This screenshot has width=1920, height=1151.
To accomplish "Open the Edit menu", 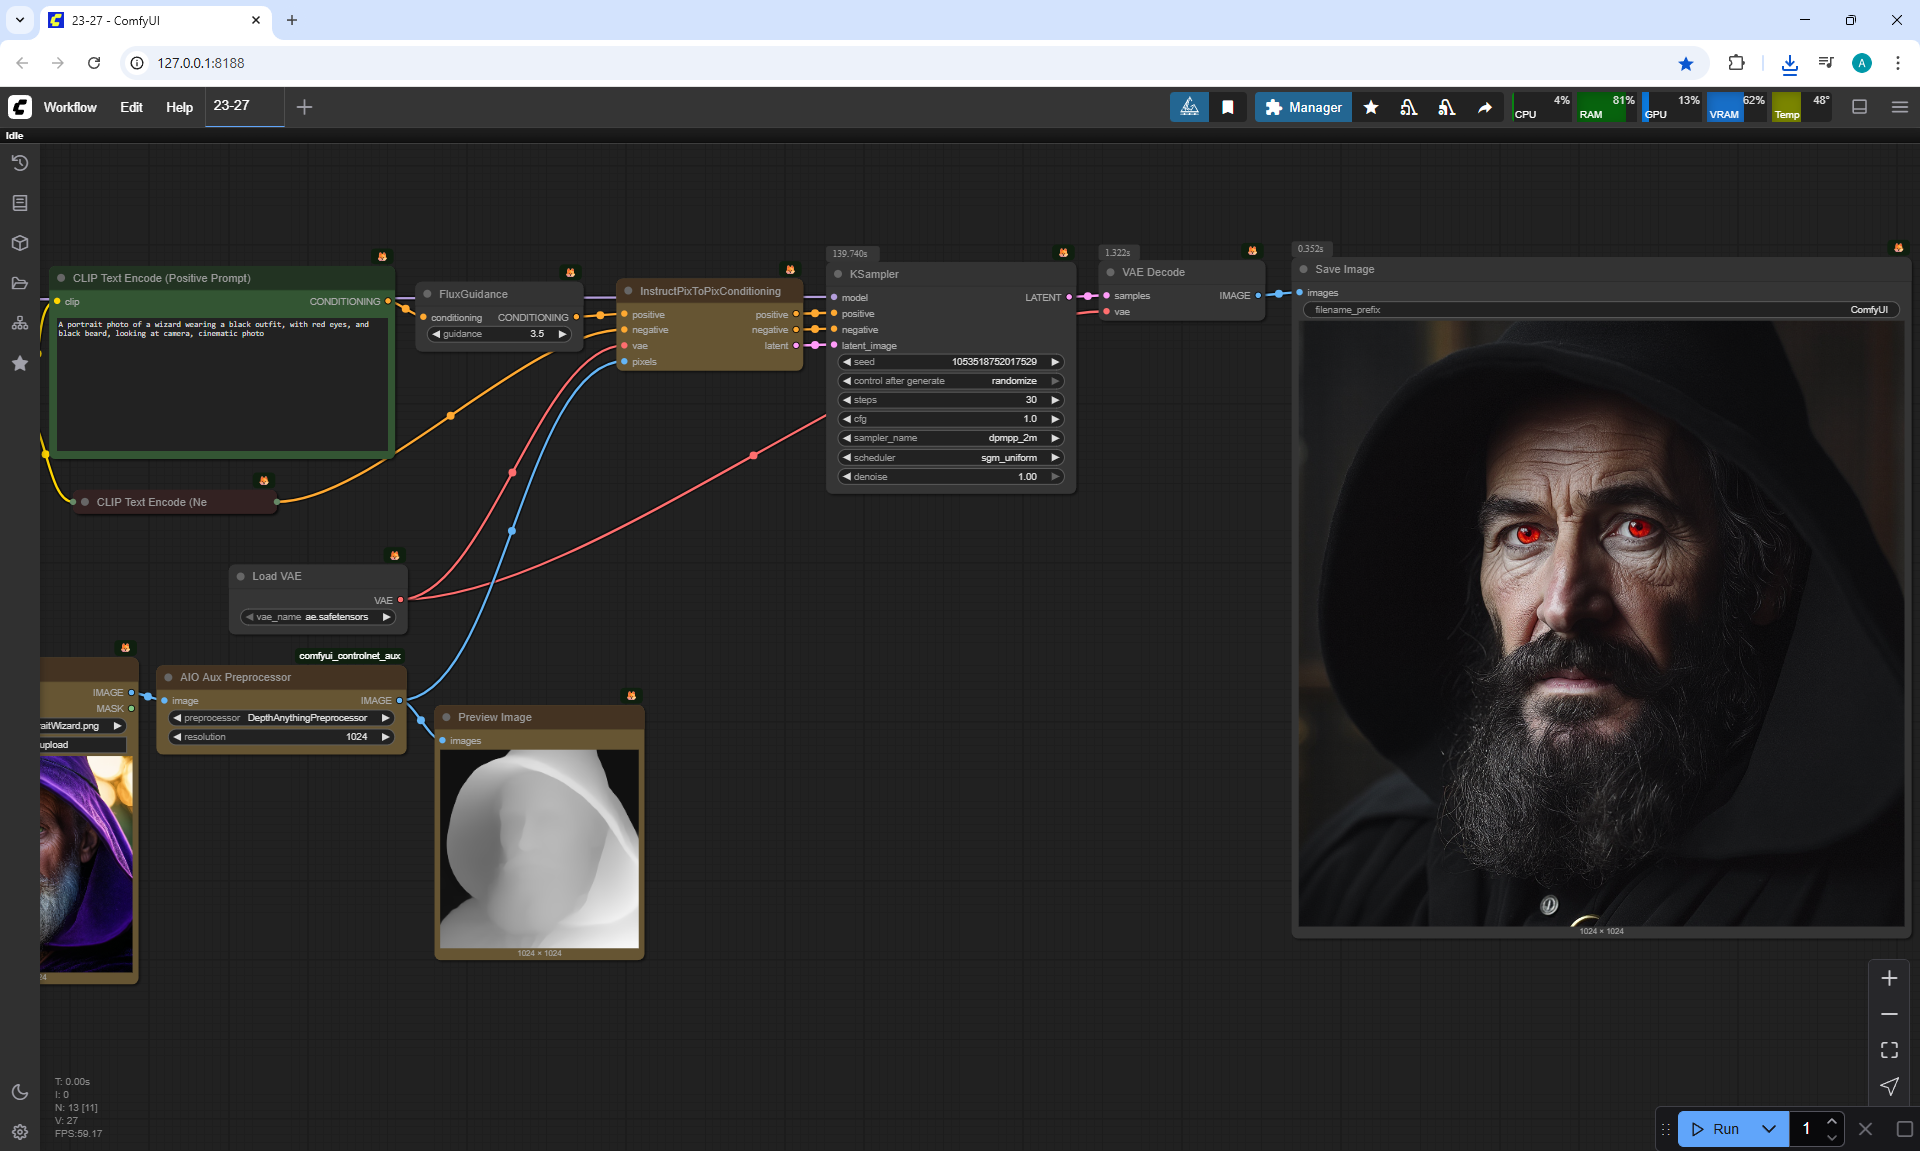I will 131,107.
